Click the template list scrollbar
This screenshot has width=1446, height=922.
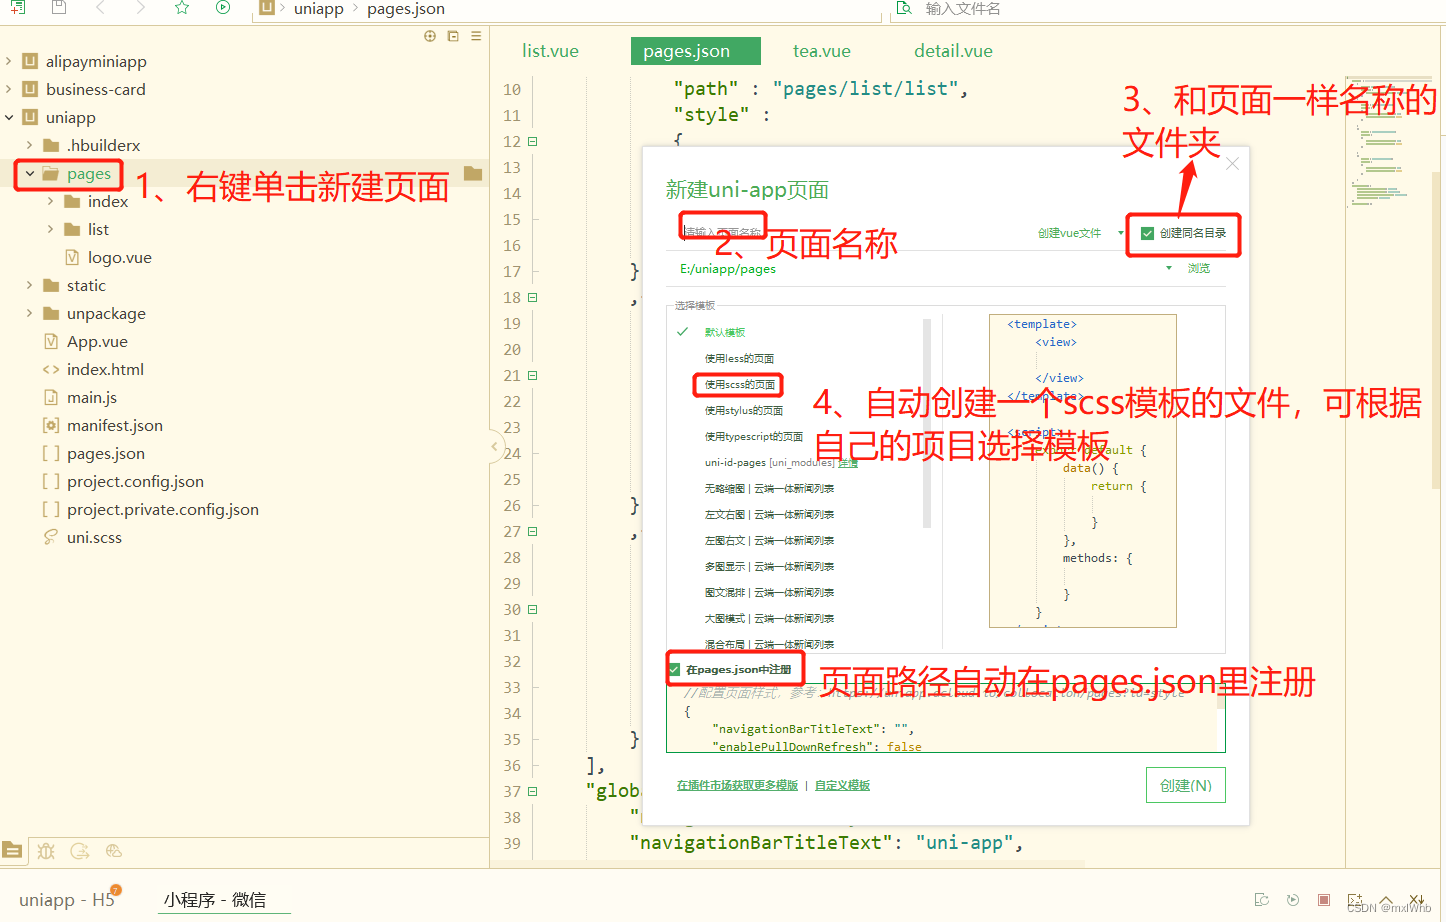tap(927, 423)
